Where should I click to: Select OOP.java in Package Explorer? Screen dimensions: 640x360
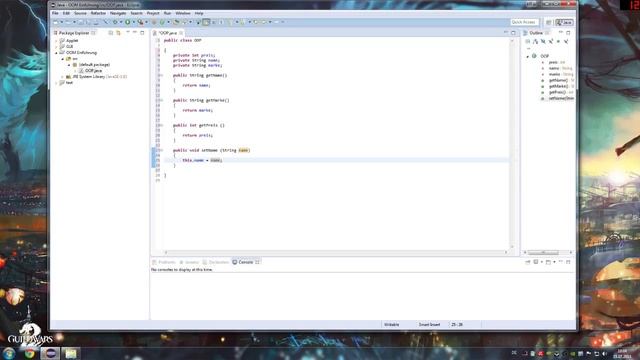[93, 71]
